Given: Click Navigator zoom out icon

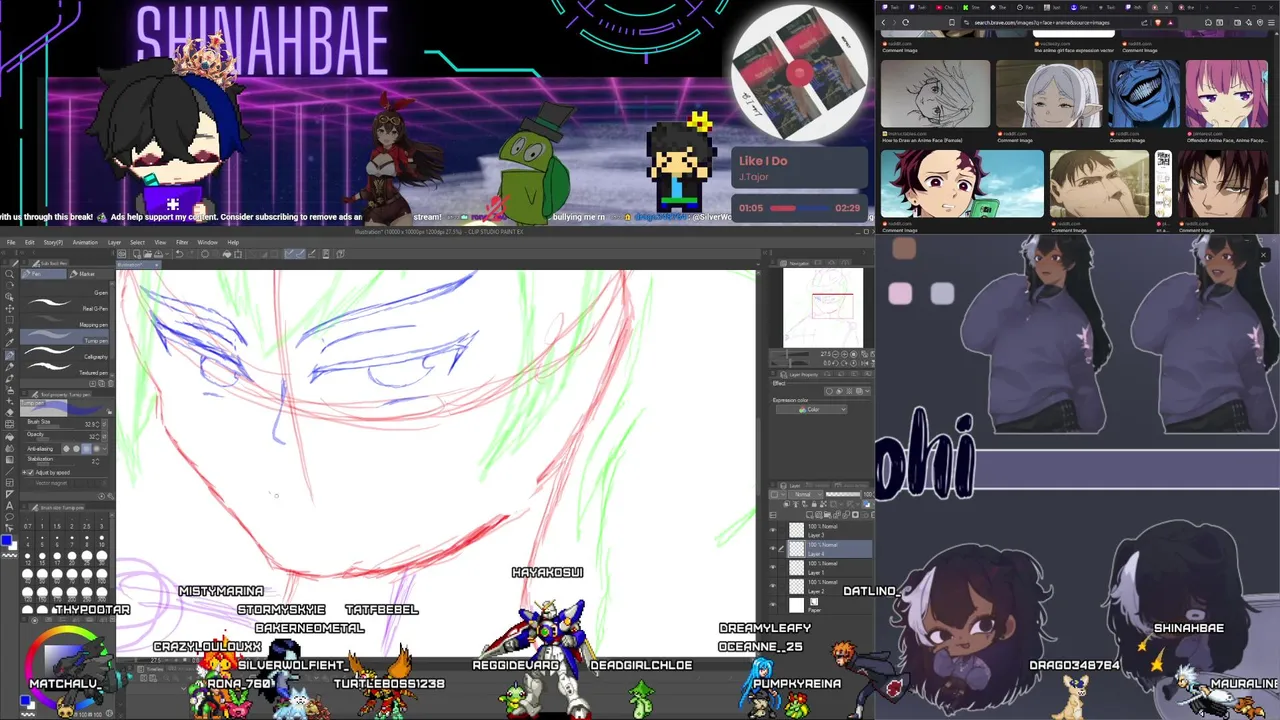Looking at the screenshot, I should coord(835,354).
